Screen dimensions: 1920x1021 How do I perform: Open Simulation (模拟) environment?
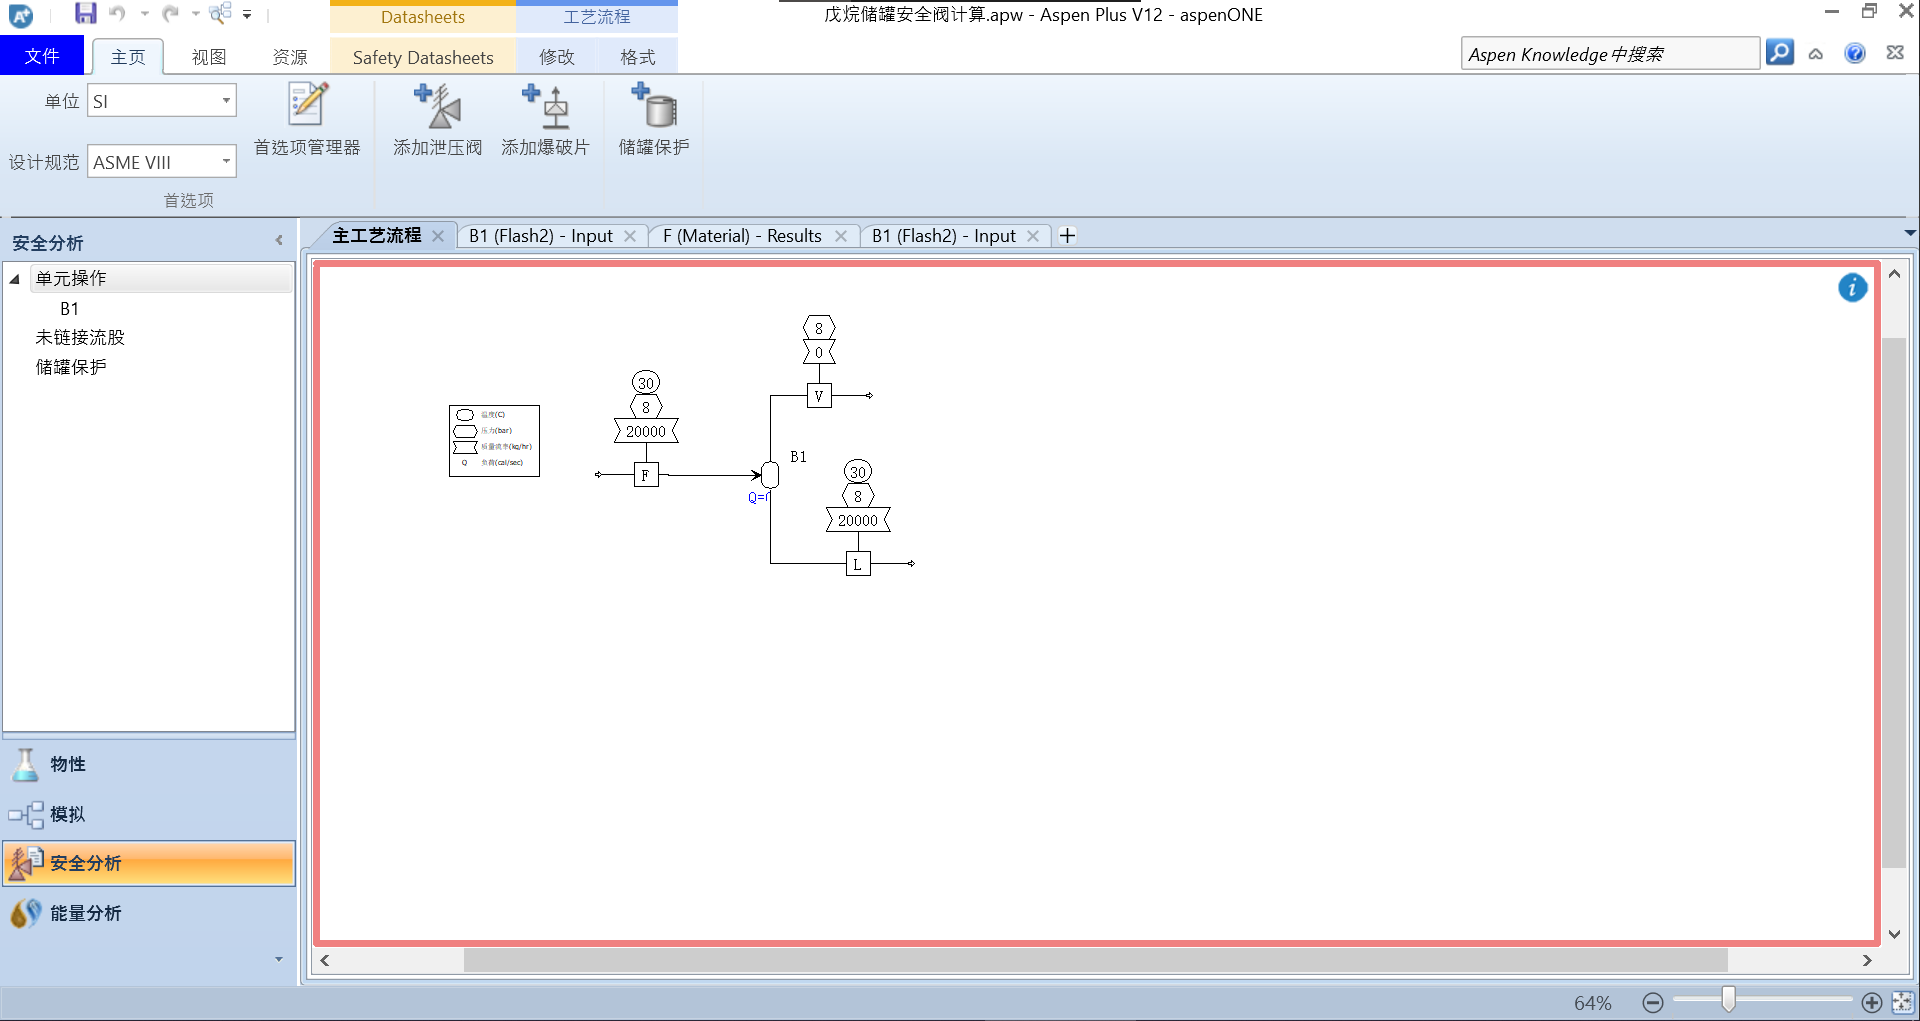[x=148, y=814]
